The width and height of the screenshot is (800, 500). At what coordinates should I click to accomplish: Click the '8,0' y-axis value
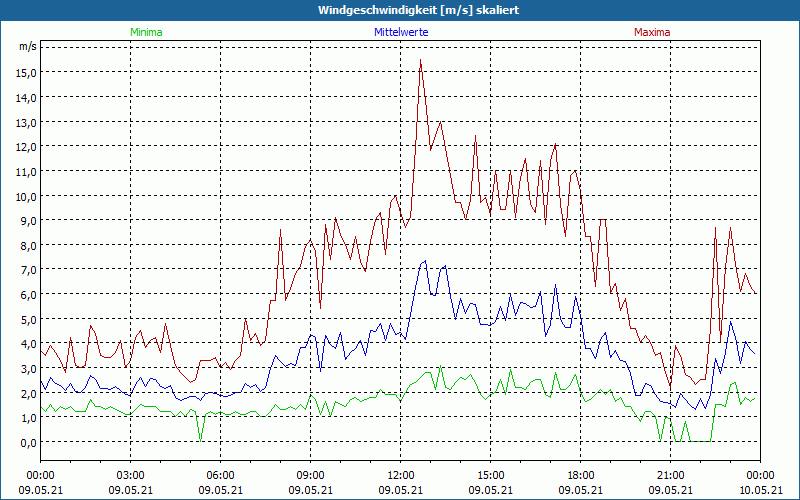pos(29,246)
